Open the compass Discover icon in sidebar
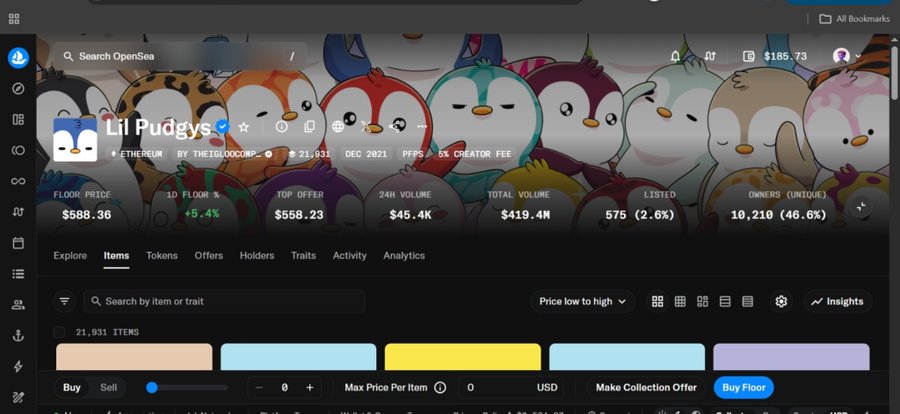Viewport: 900px width, 414px height. point(18,88)
